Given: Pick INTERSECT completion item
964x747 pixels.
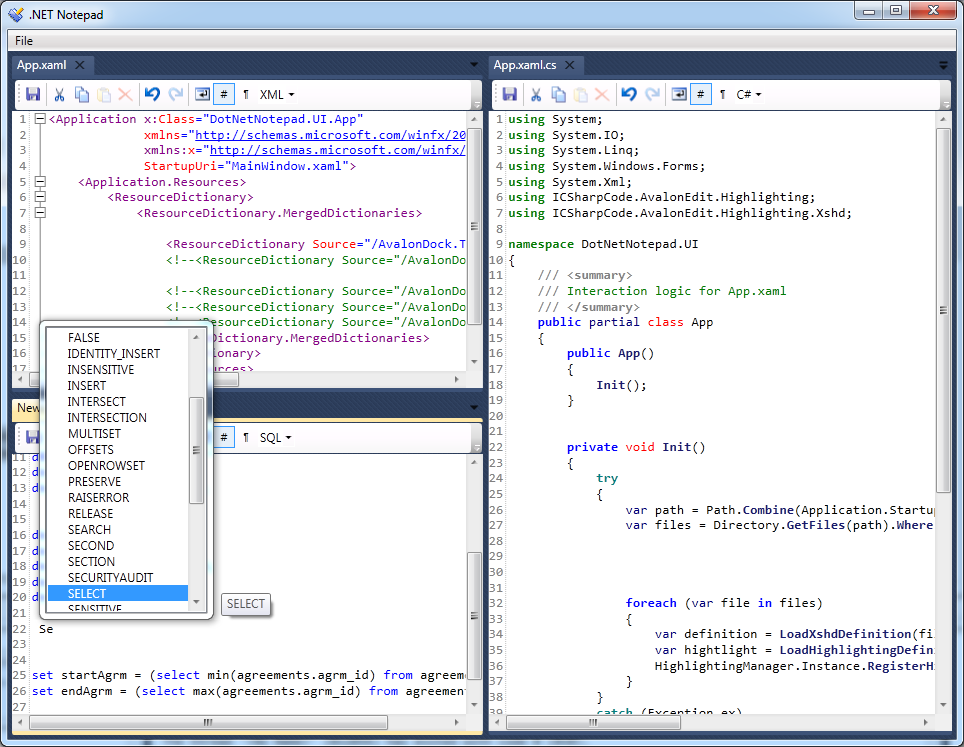Looking at the screenshot, I should 118,401.
